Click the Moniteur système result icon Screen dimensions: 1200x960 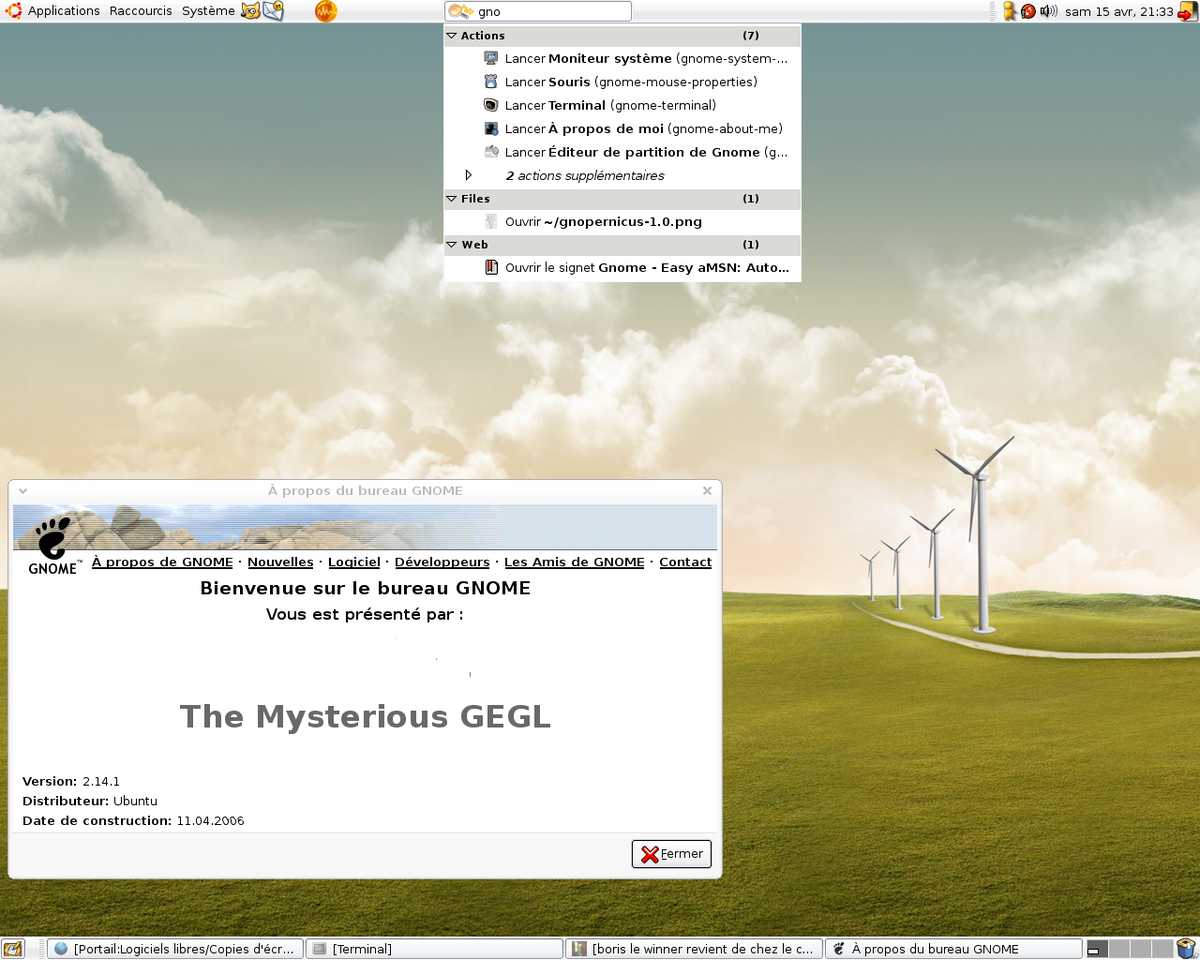coord(491,58)
